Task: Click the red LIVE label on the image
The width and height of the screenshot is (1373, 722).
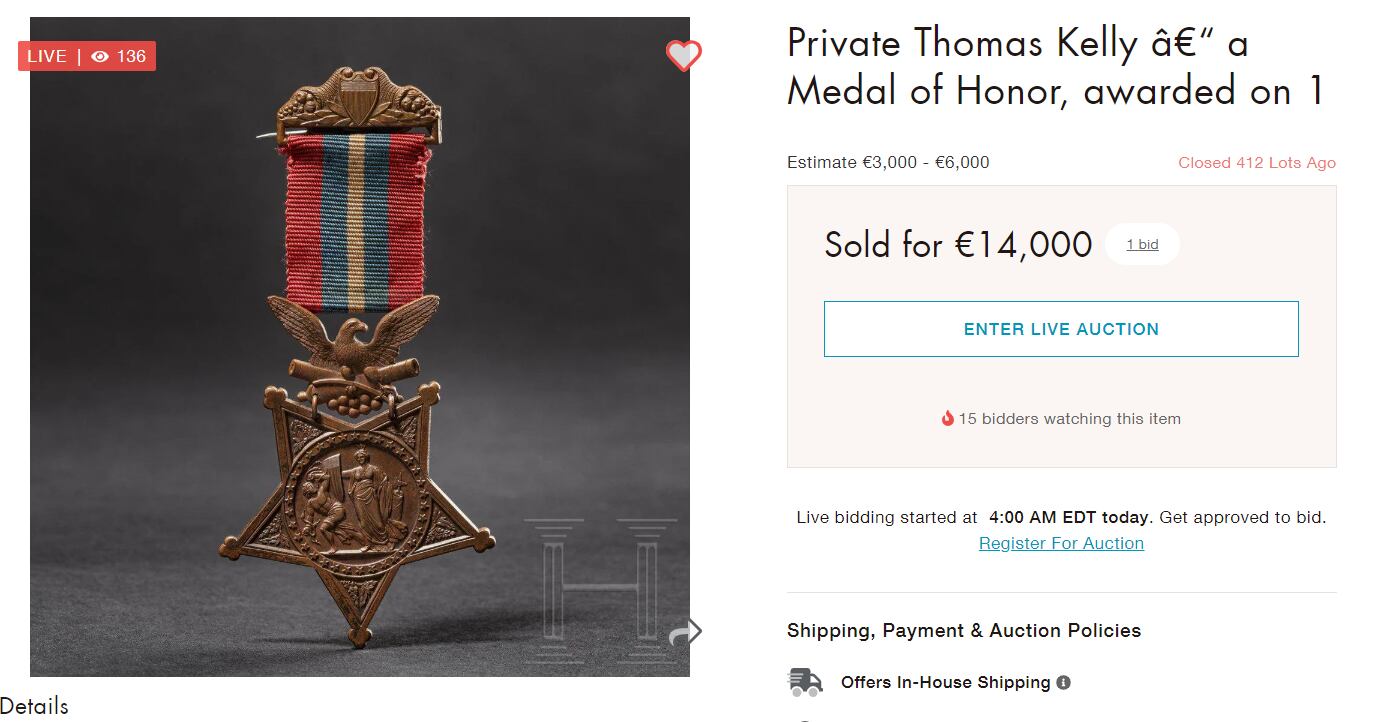Action: (47, 57)
